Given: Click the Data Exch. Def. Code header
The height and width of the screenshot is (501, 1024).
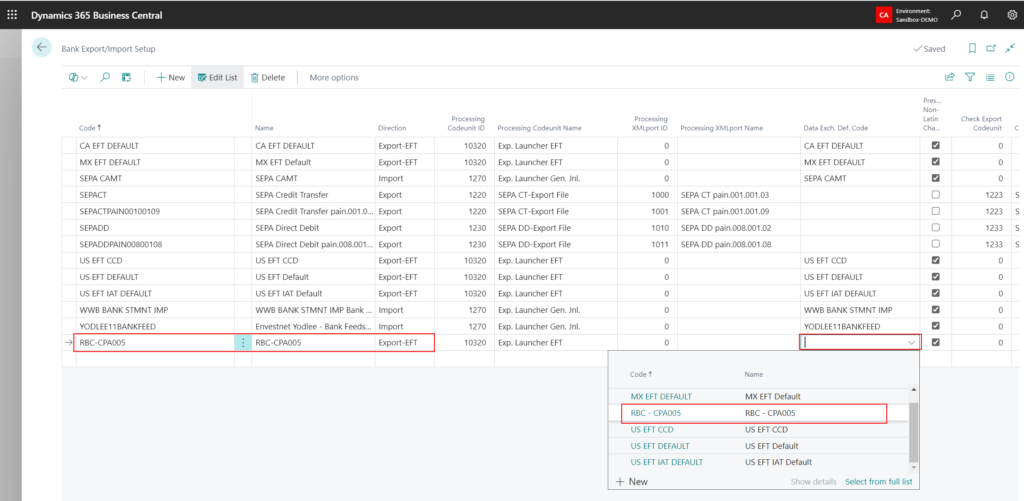Looking at the screenshot, I should click(x=834, y=128).
